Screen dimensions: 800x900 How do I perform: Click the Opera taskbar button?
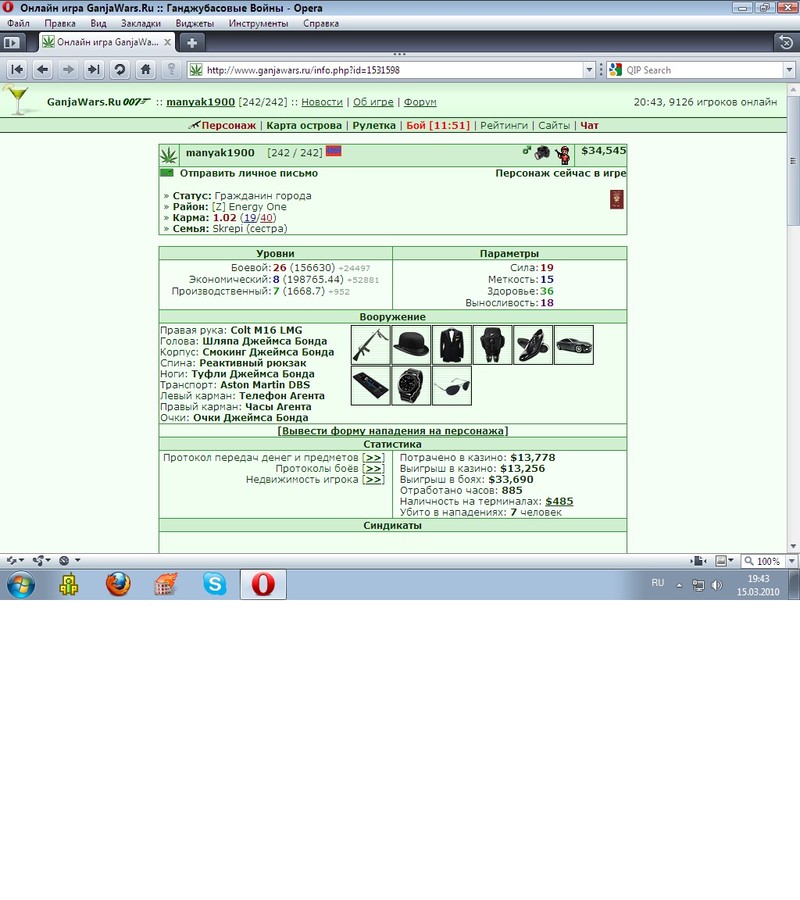(263, 584)
